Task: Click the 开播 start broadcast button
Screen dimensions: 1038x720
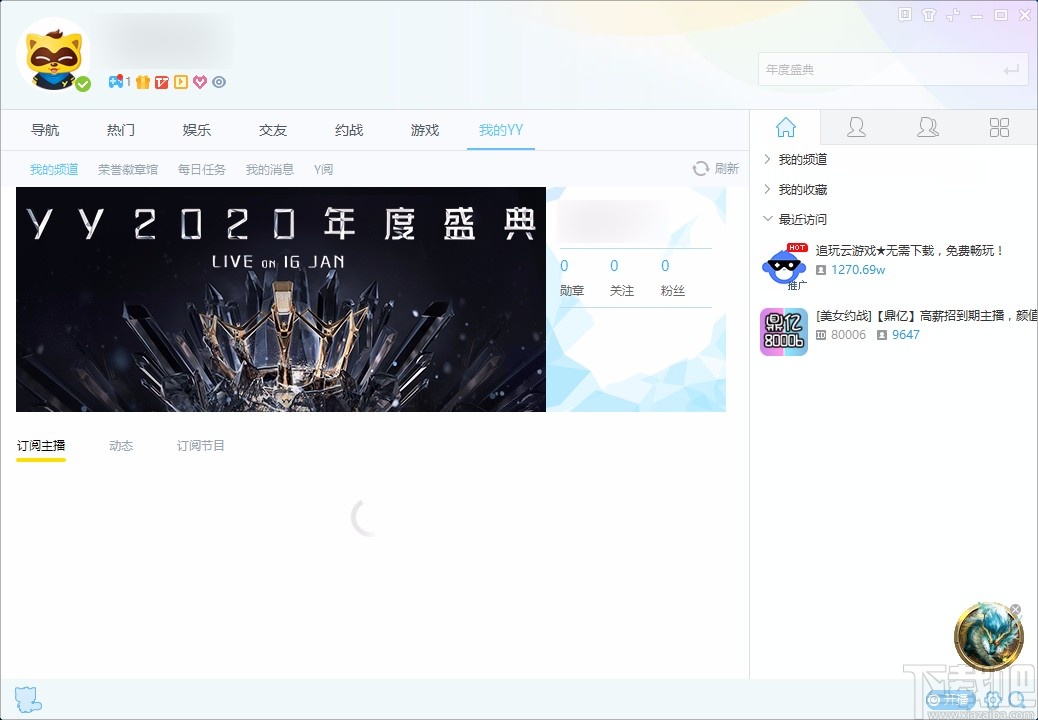Action: [x=951, y=699]
